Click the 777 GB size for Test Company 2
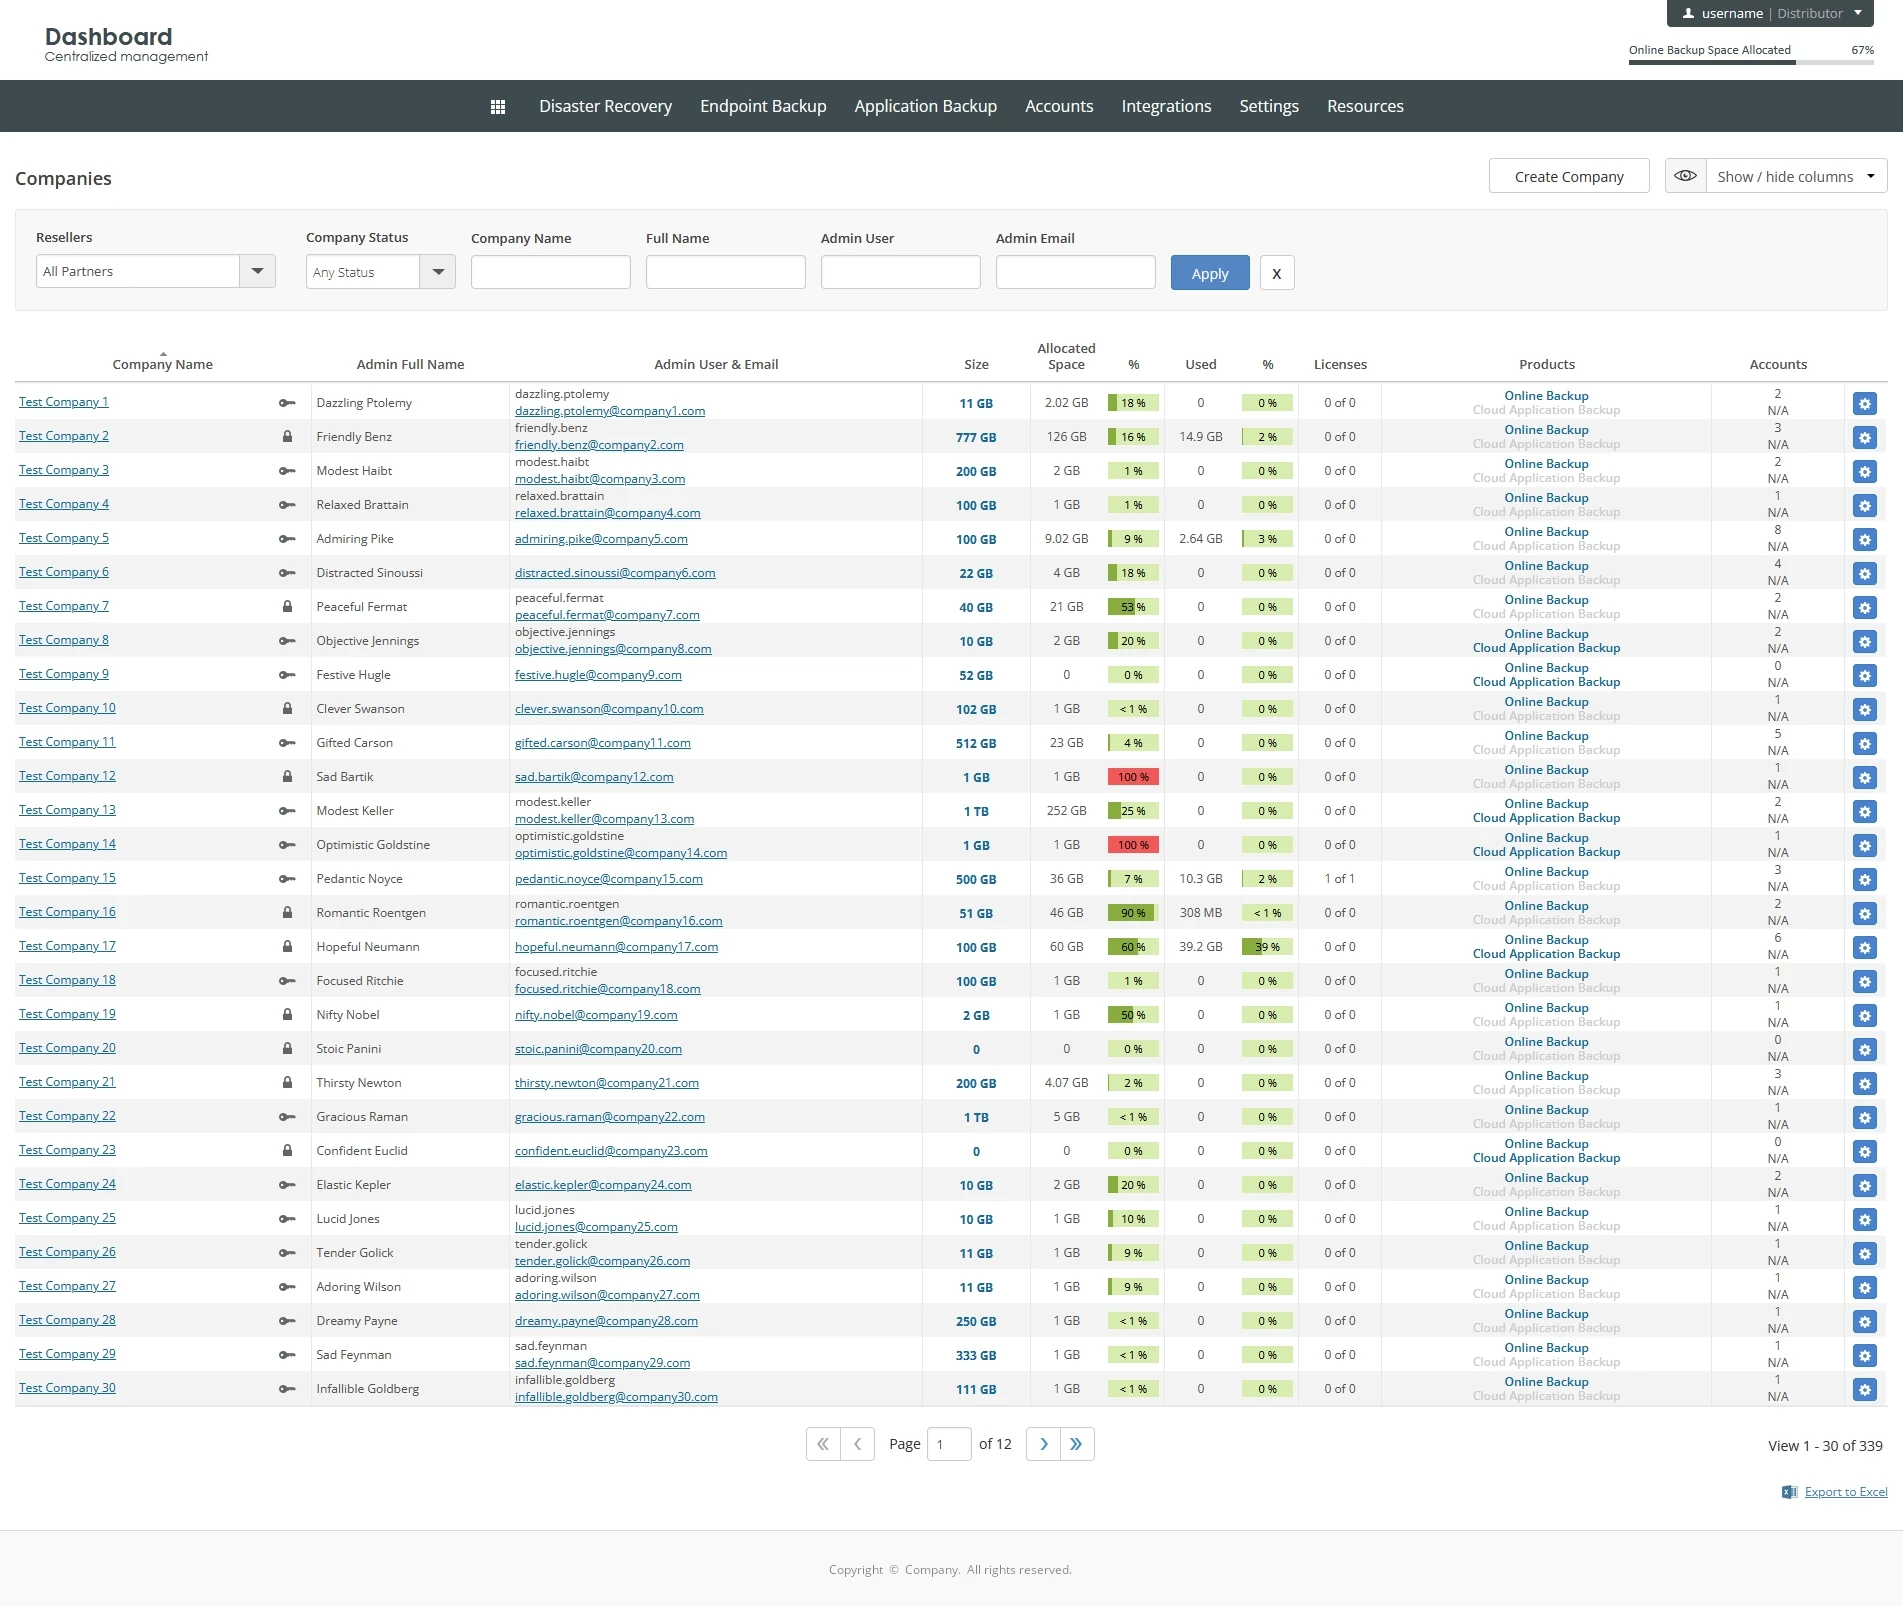The image size is (1903, 1606). coord(976,437)
